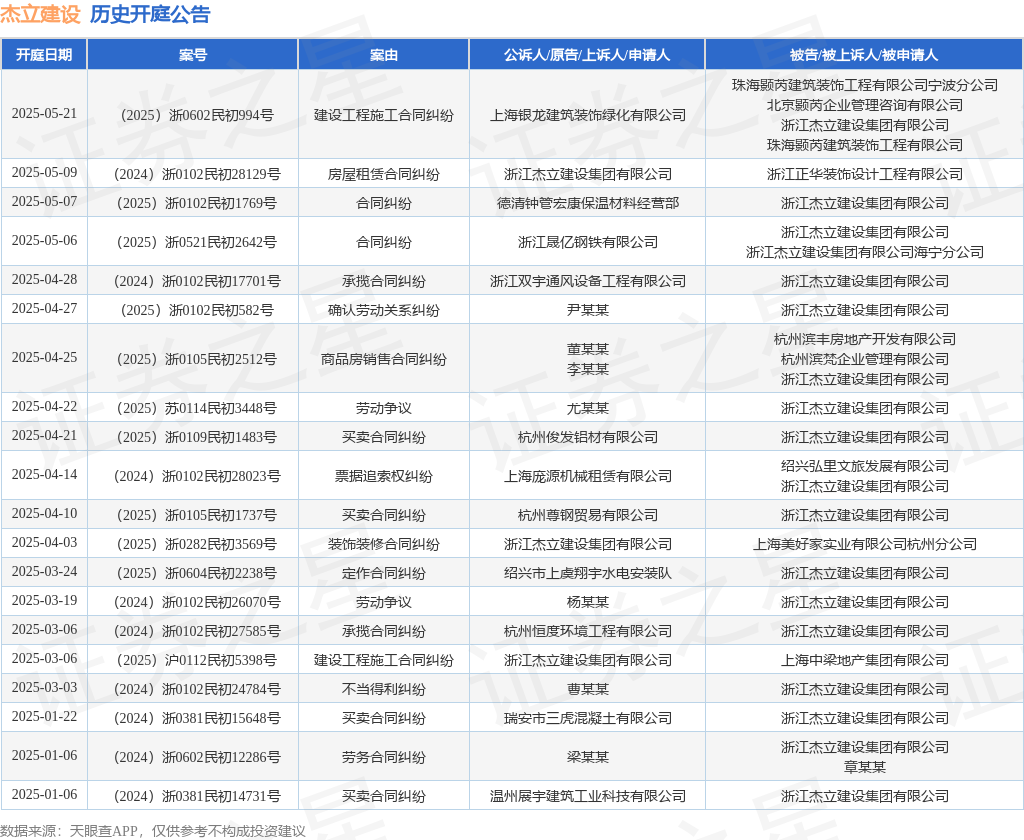This screenshot has height=840, width=1024.
Task: Click plaintiff 尤某某
Action: point(587,408)
